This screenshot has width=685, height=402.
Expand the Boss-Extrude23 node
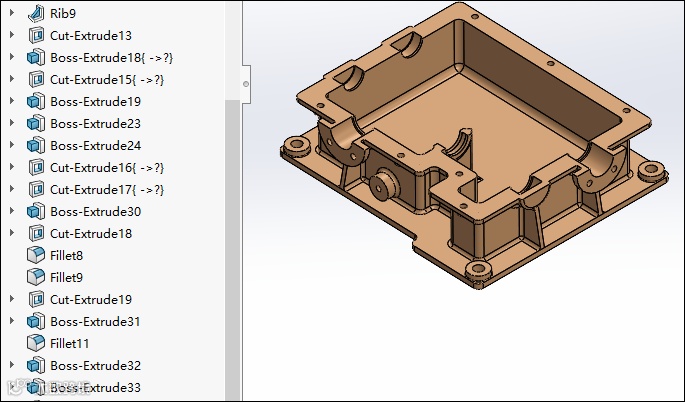pos(12,122)
